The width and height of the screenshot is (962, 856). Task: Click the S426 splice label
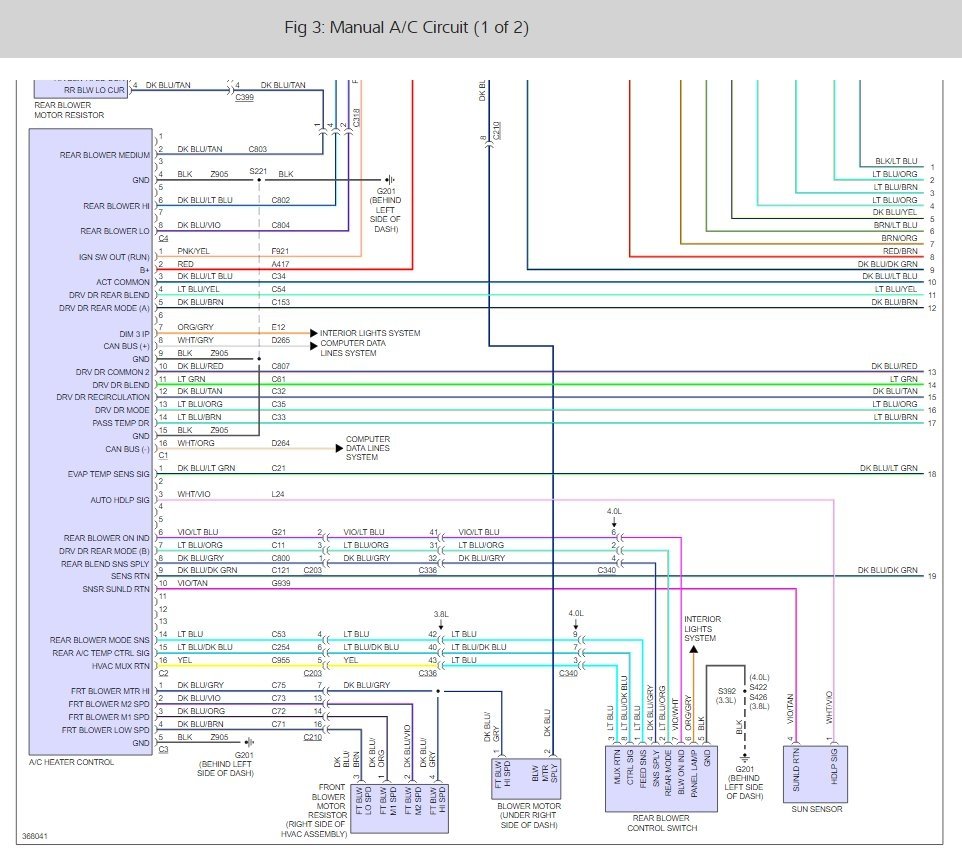[x=758, y=697]
